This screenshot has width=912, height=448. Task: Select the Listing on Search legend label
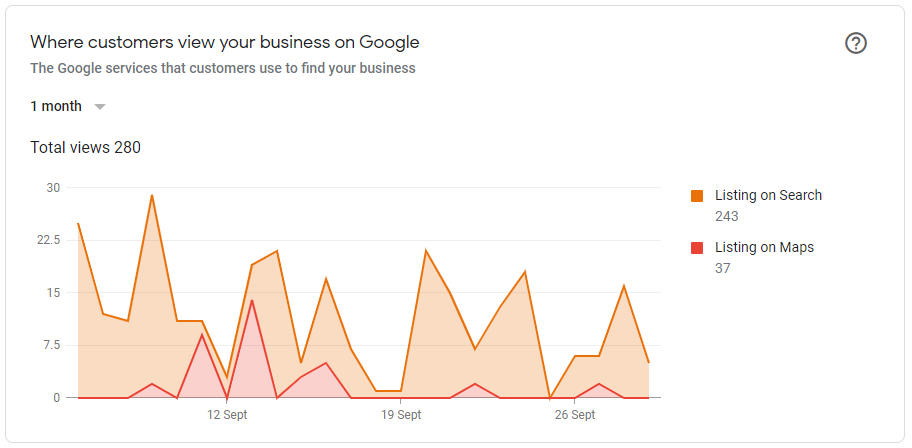point(768,196)
